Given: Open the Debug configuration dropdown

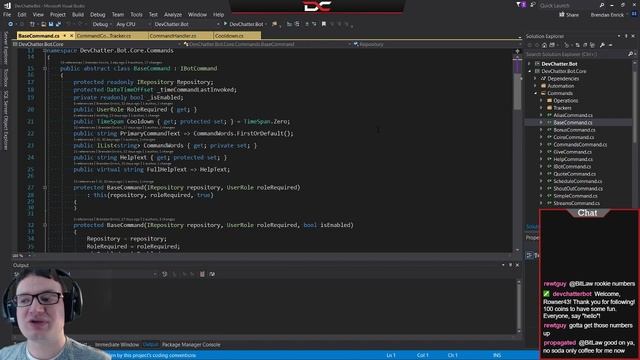Looking at the screenshot, I should [102, 24].
